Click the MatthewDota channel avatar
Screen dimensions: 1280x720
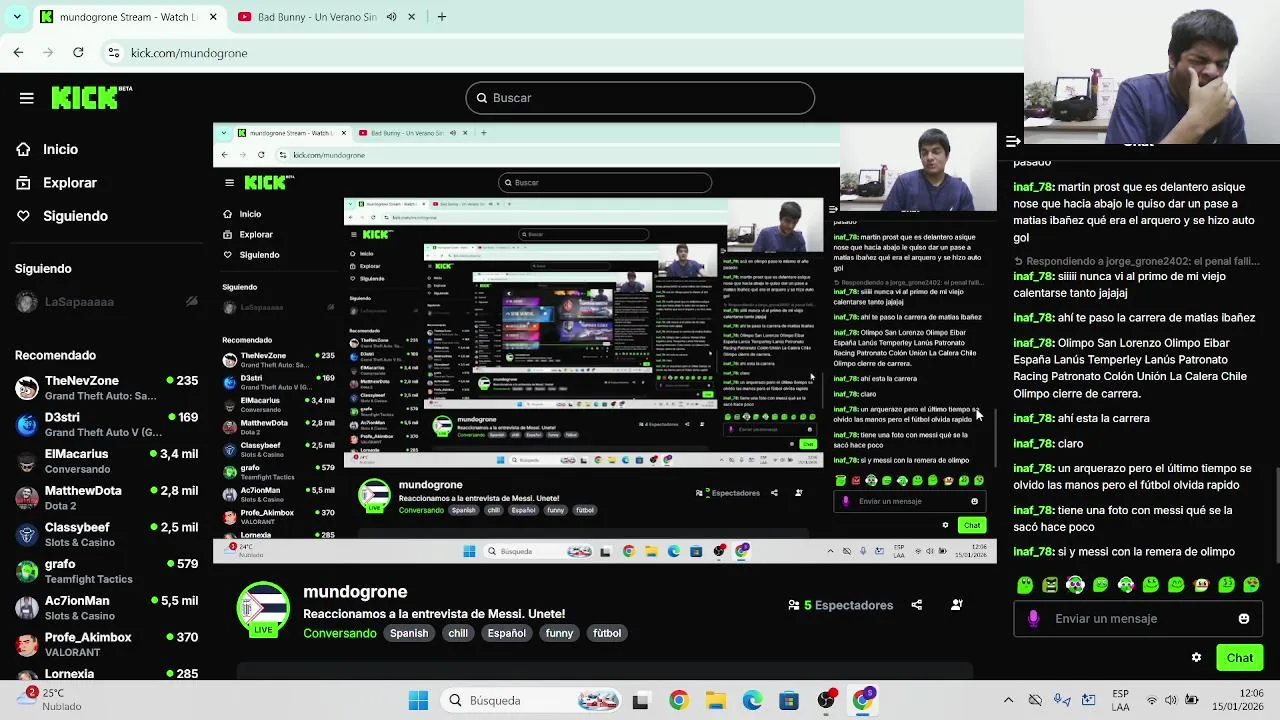[x=27, y=498]
